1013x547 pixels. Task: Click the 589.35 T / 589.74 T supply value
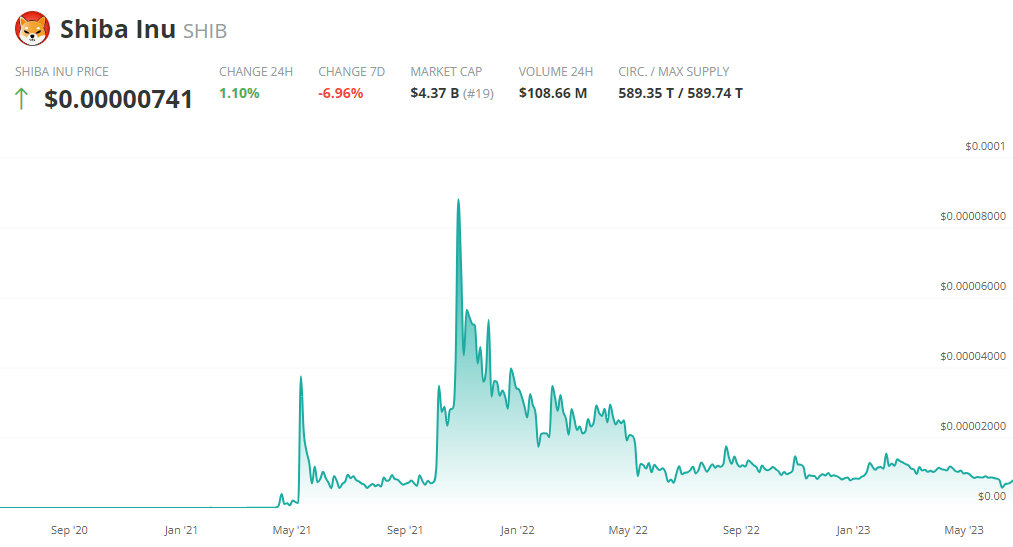[680, 93]
